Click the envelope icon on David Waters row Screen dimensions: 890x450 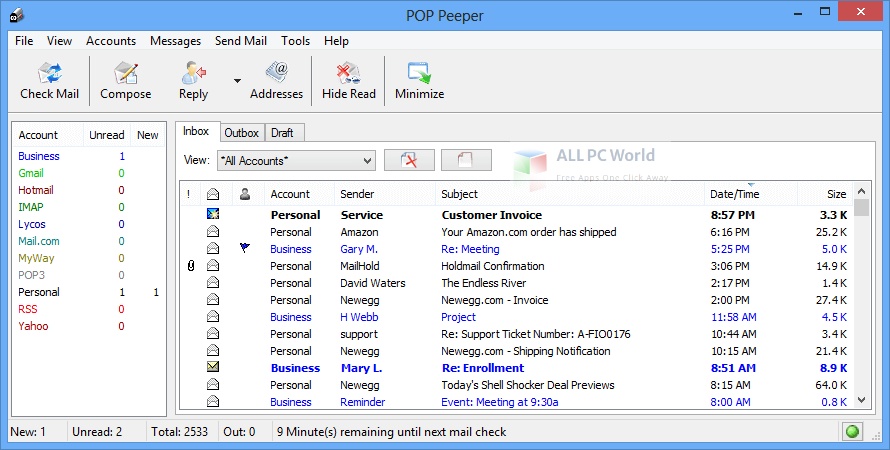click(x=213, y=283)
